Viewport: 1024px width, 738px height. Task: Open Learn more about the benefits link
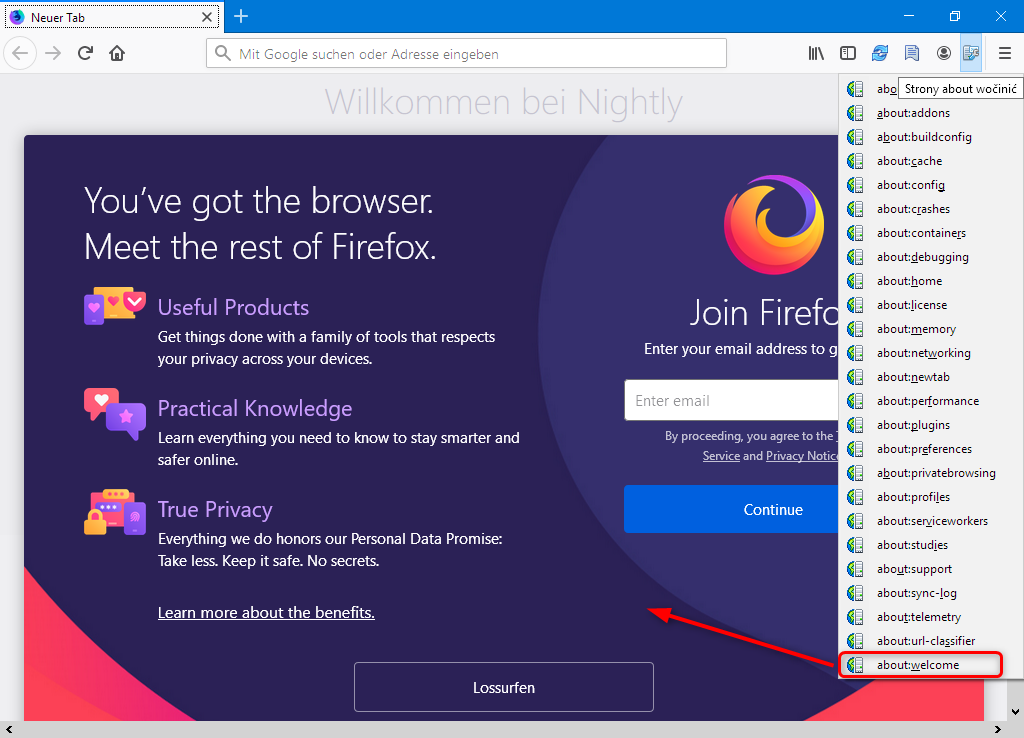click(266, 613)
